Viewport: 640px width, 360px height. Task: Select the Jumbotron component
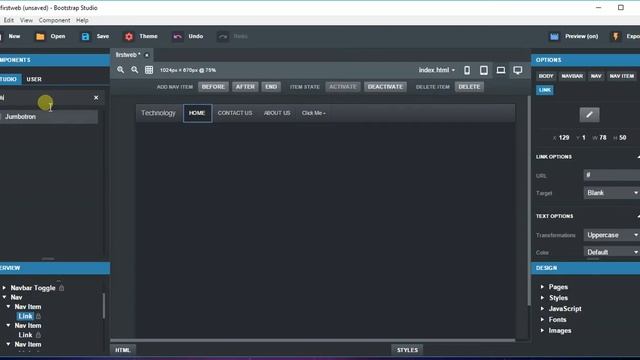click(49, 117)
